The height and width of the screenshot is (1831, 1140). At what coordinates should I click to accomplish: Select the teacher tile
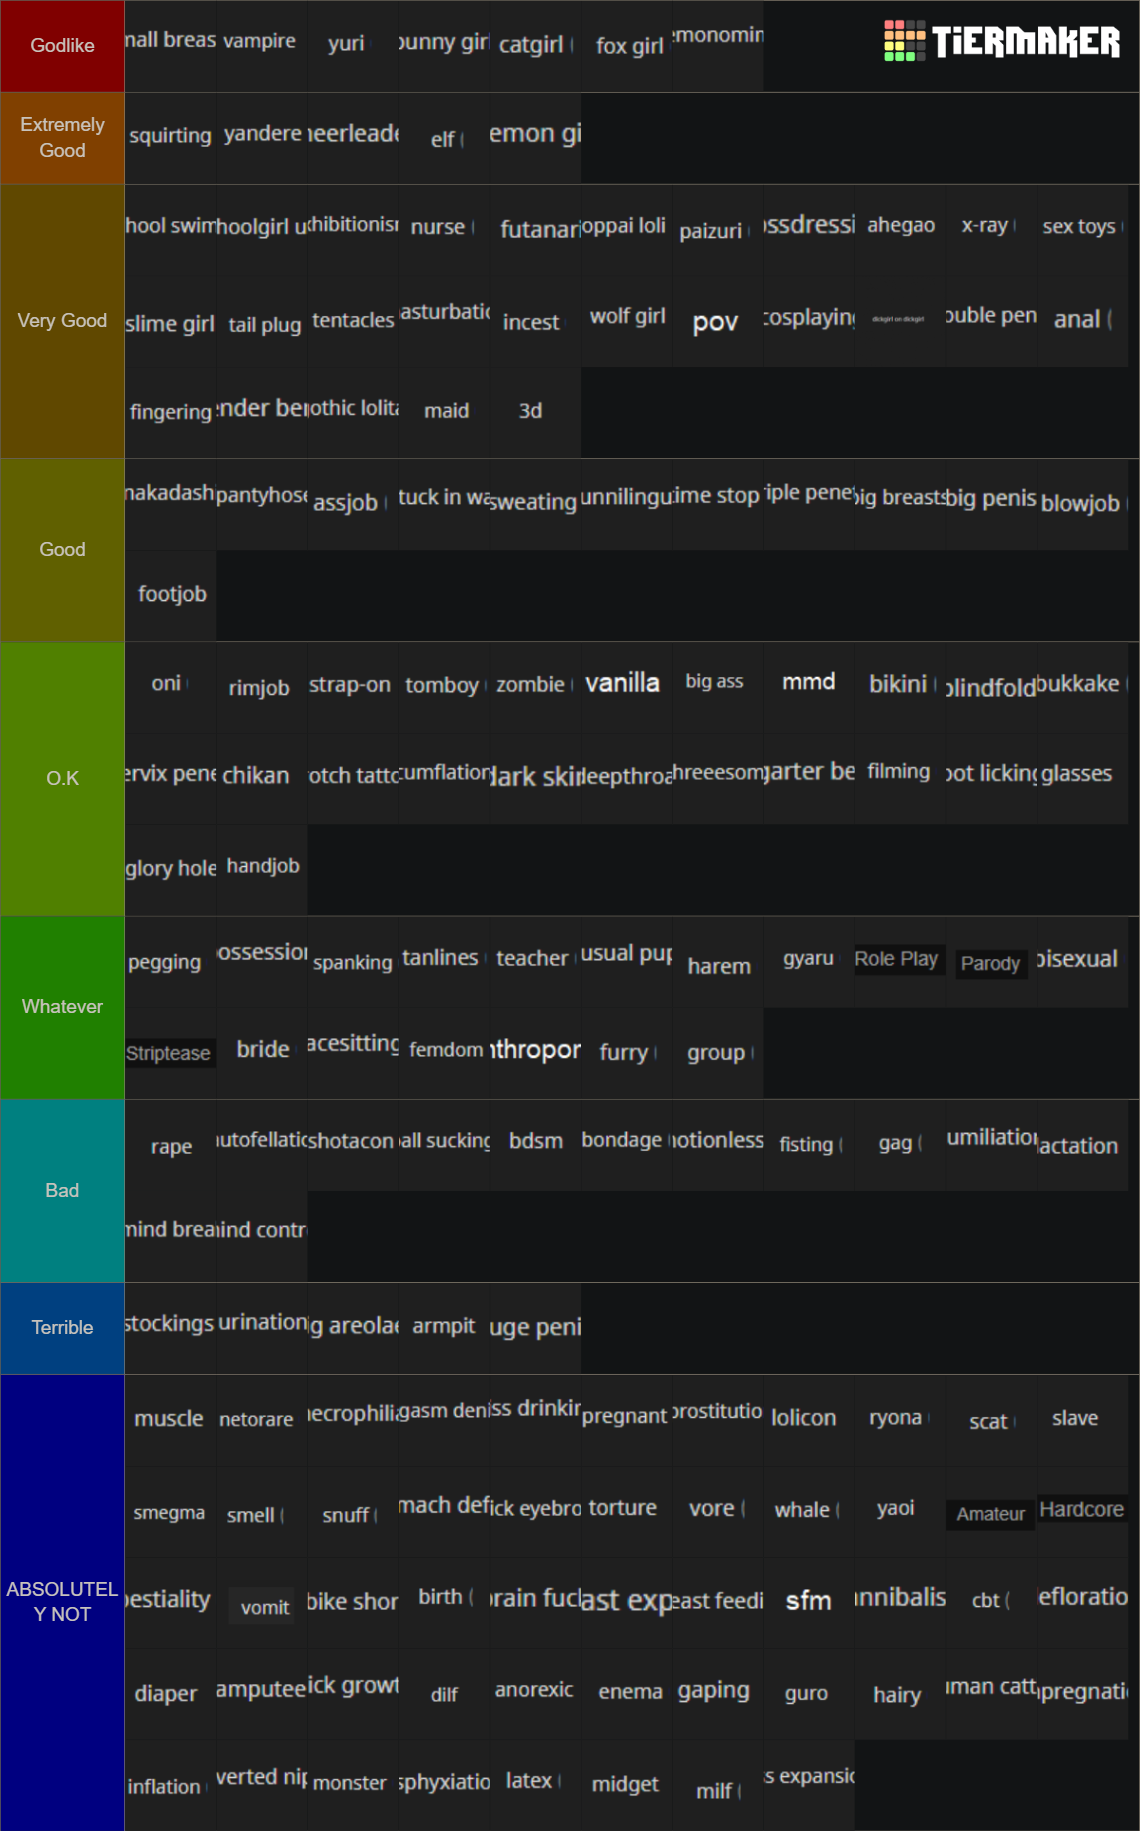pyautogui.click(x=535, y=962)
